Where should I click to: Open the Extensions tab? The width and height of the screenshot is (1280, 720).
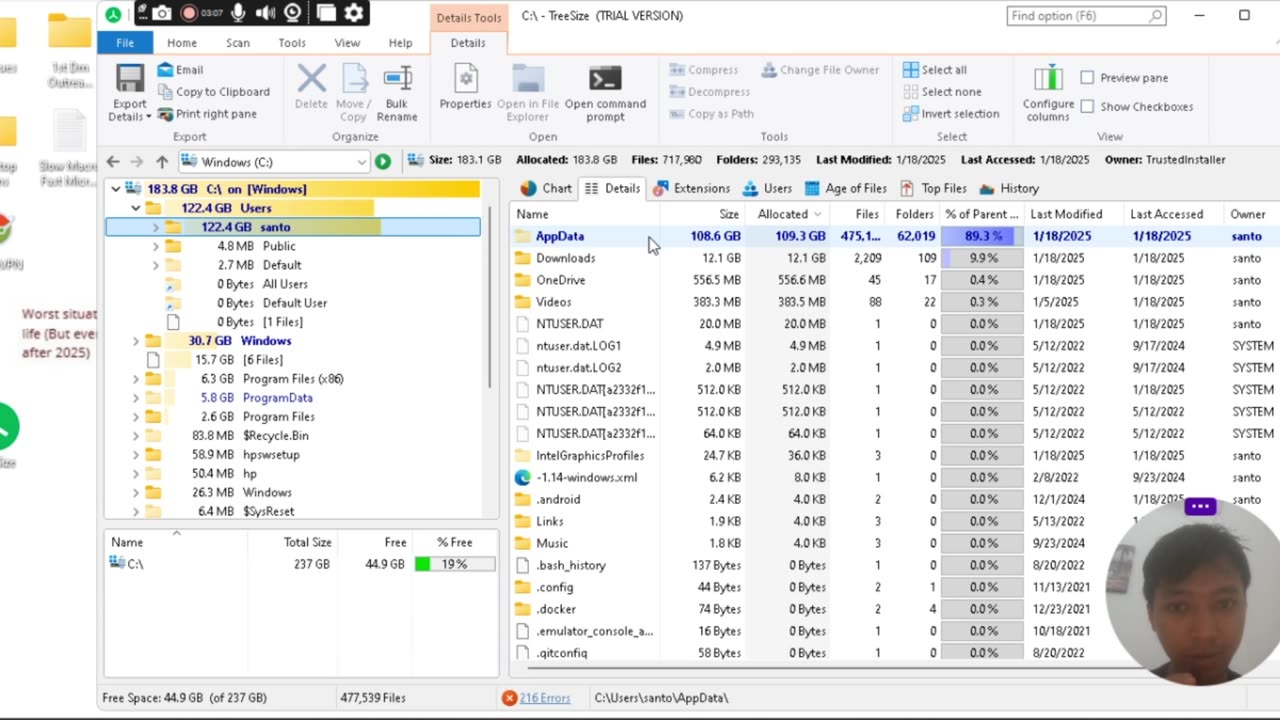pos(692,188)
